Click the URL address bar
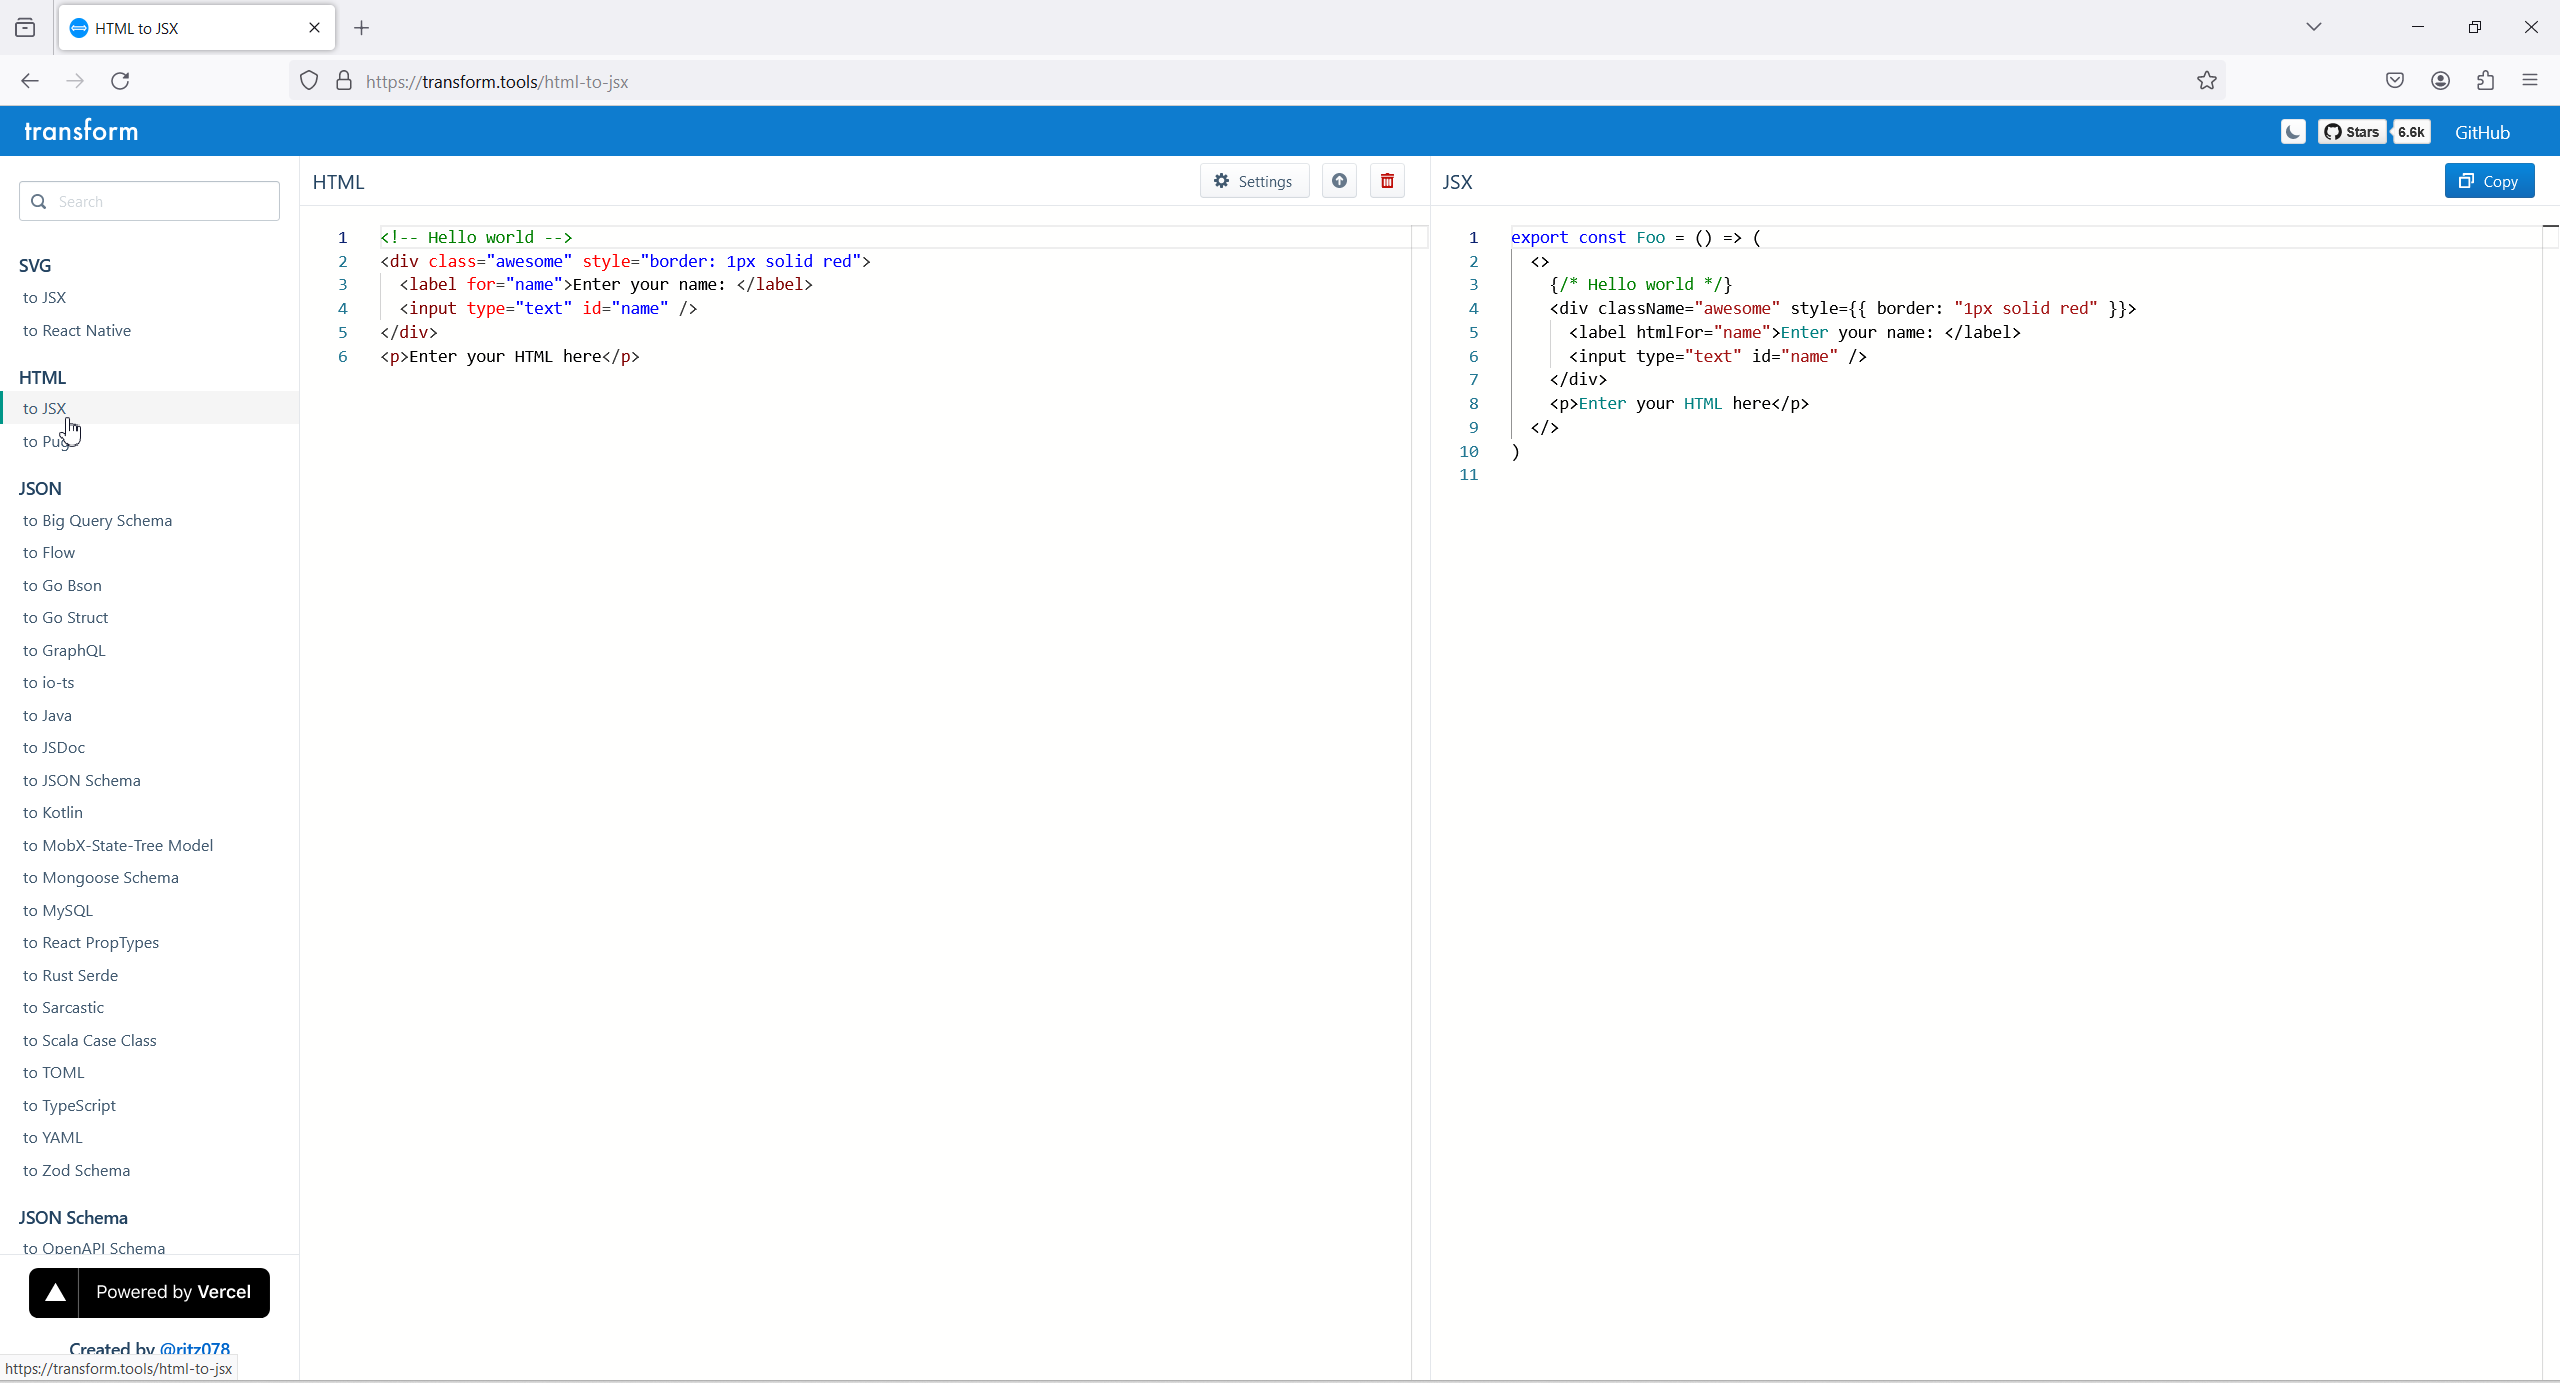Screen dimensions: 2560x1383 [1200, 81]
